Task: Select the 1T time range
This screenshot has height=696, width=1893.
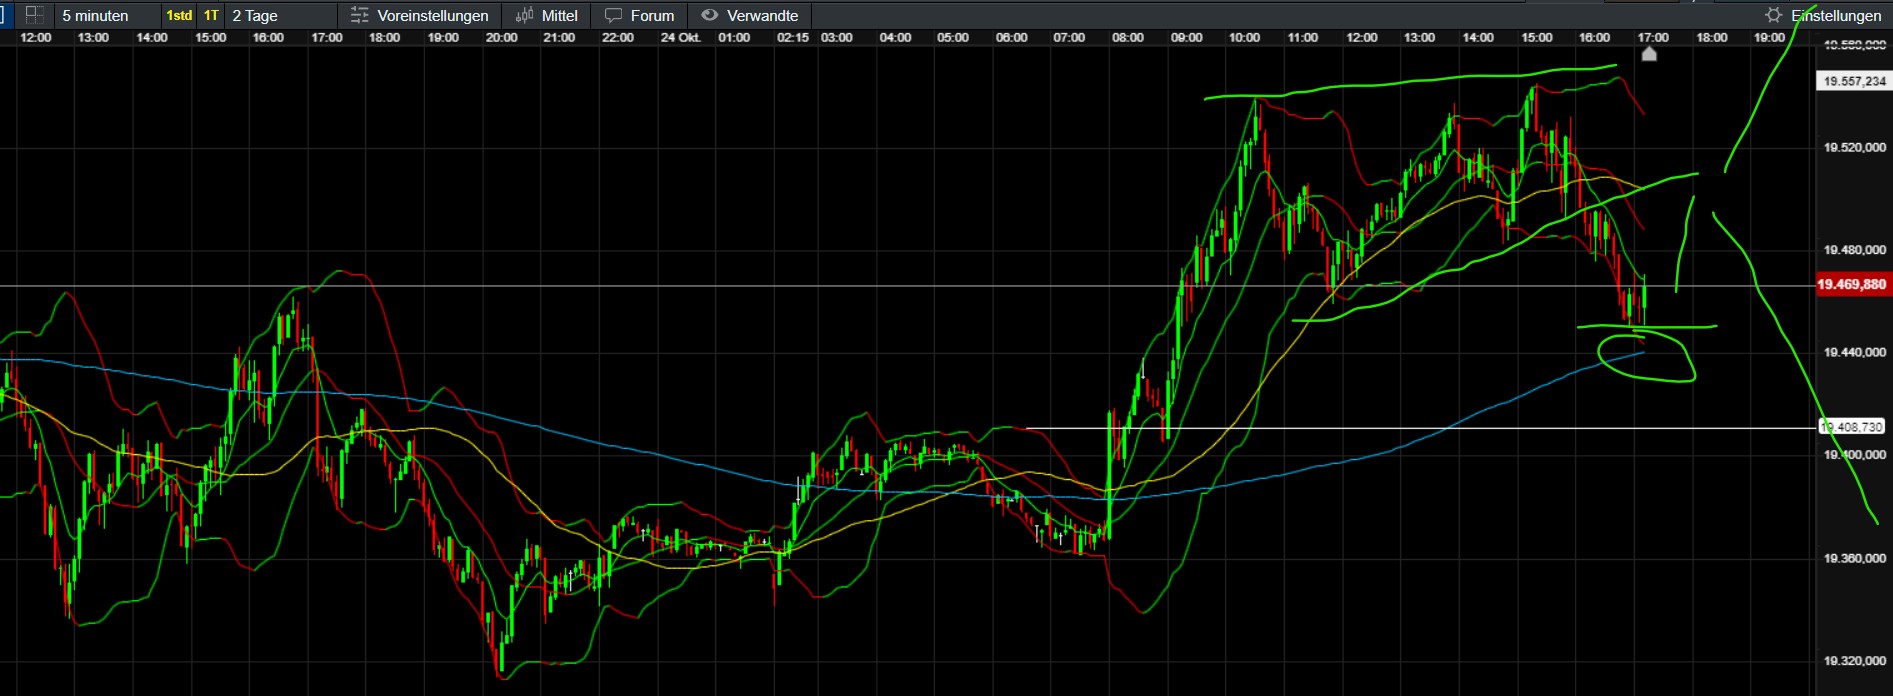Action: 211,15
